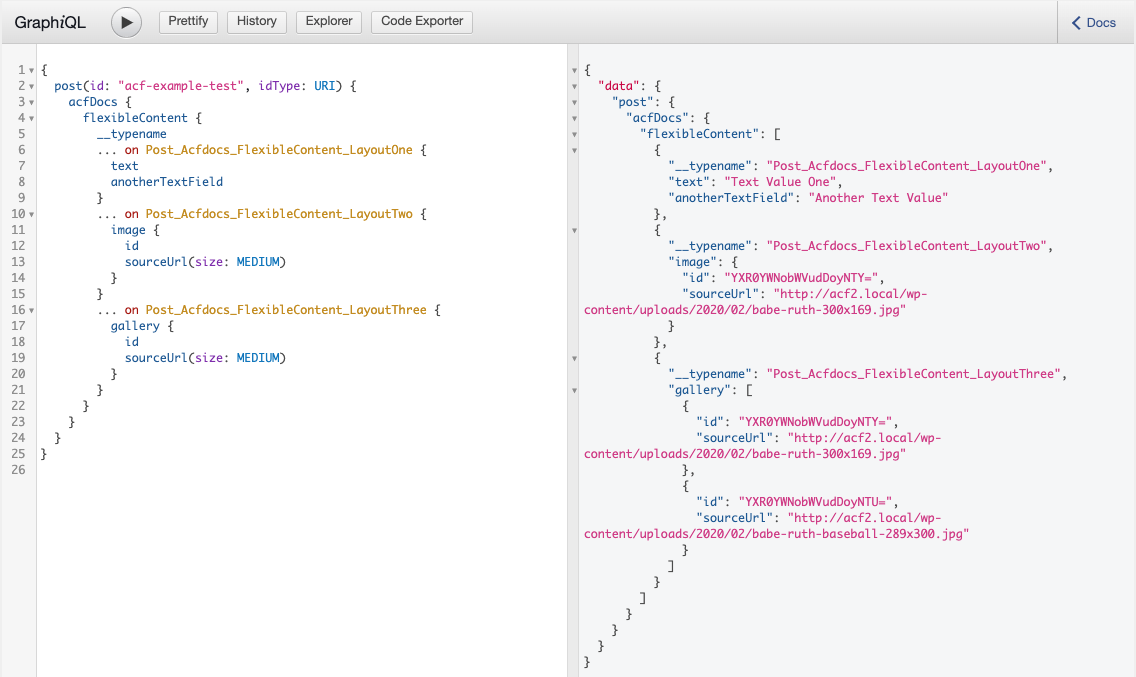Fold the flexibleContent block on line 4
The width and height of the screenshot is (1136, 677).
pos(31,118)
